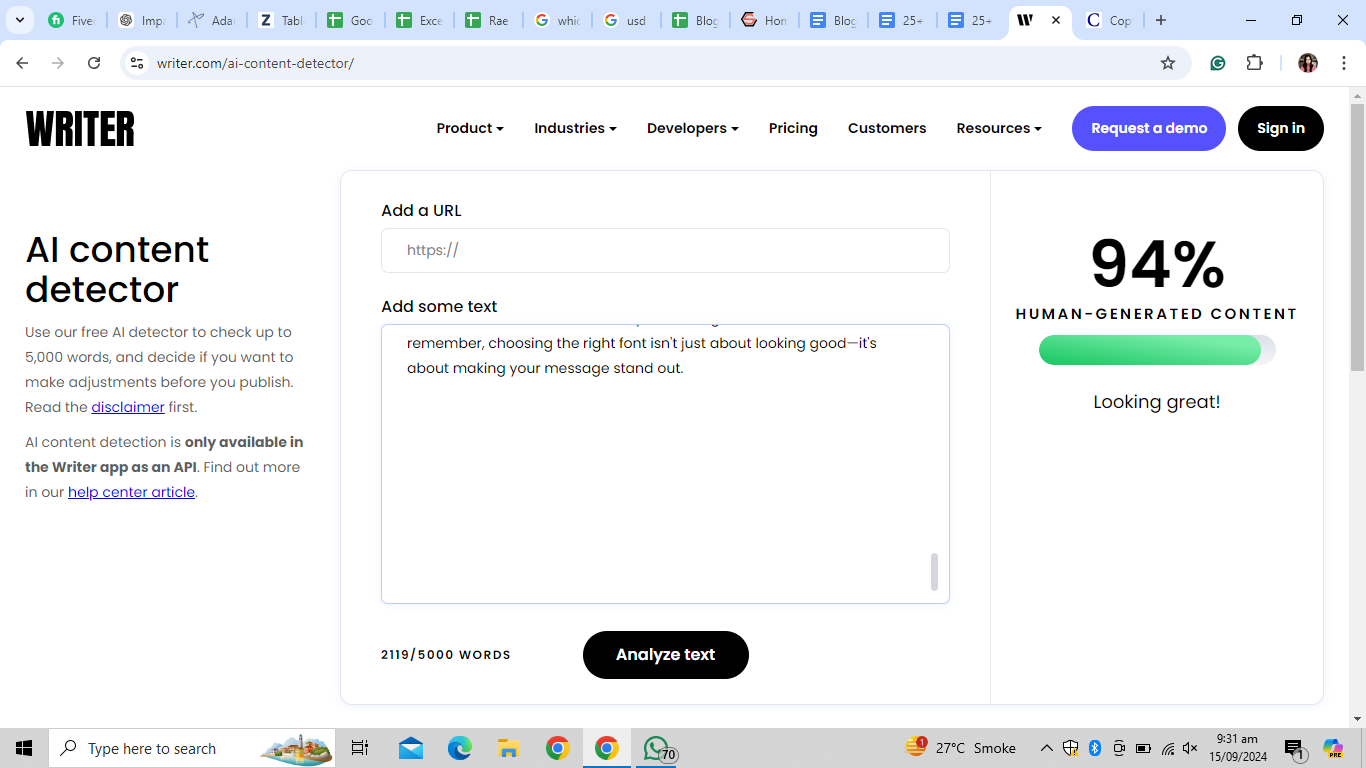Viewport: 1366px width, 768px height.
Task: Open Chrome three-dot menu
Action: 1344,63
